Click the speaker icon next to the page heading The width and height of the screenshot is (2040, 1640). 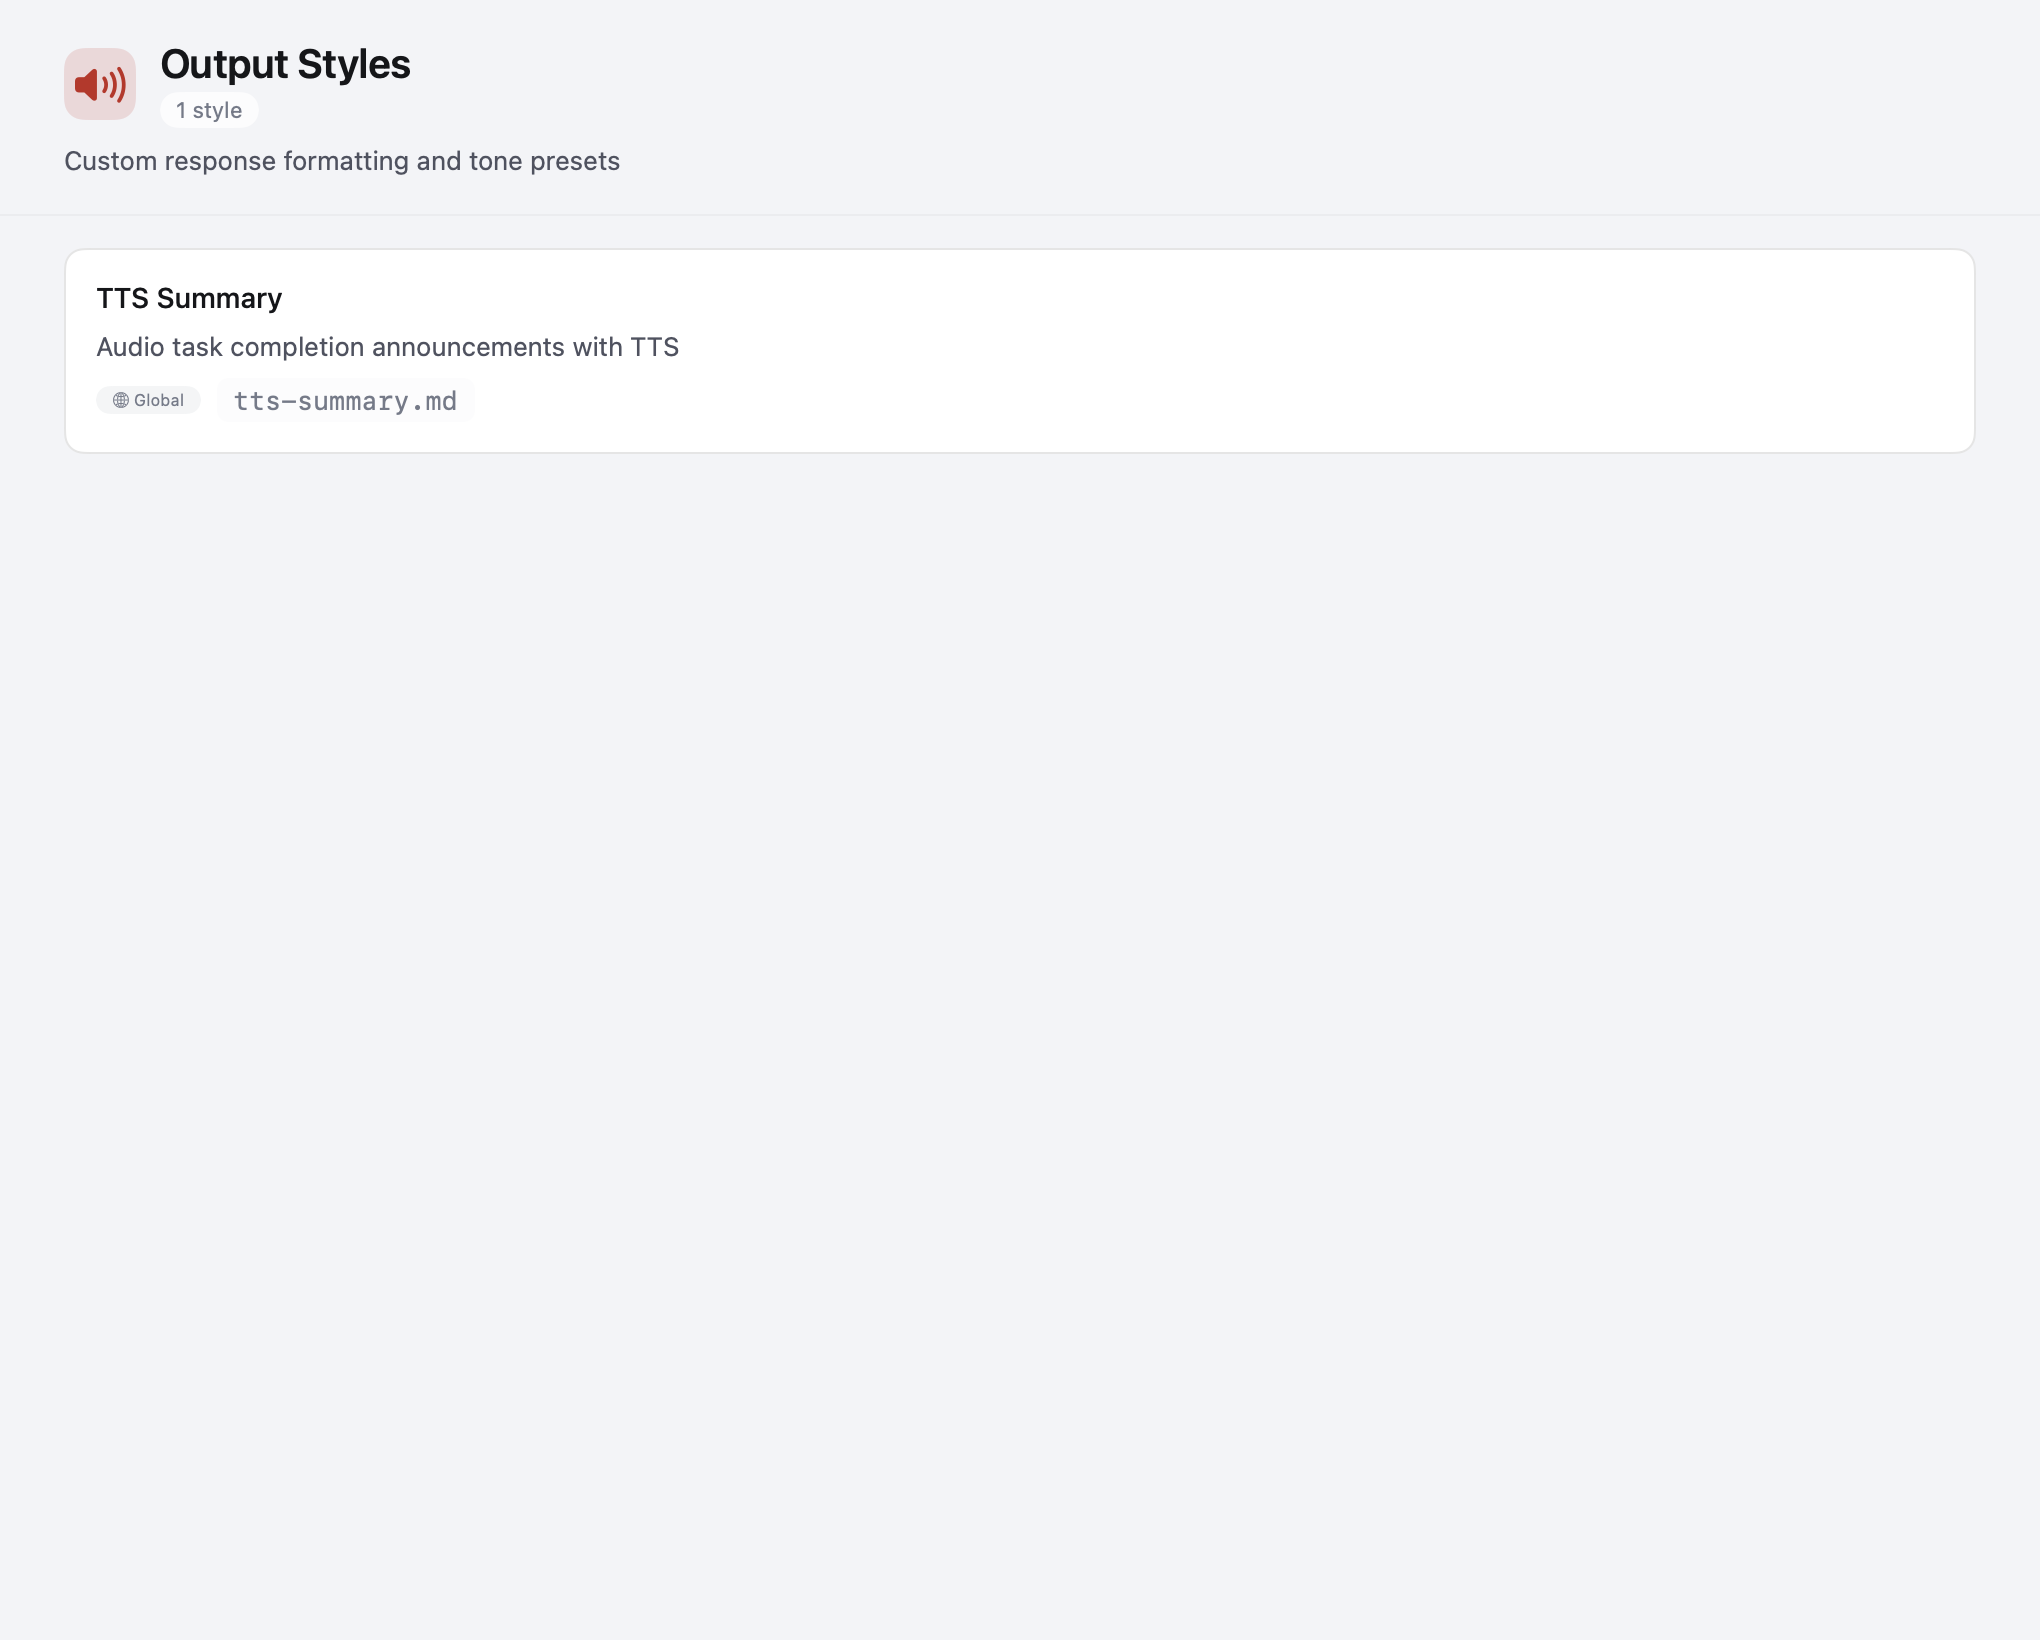pos(100,84)
